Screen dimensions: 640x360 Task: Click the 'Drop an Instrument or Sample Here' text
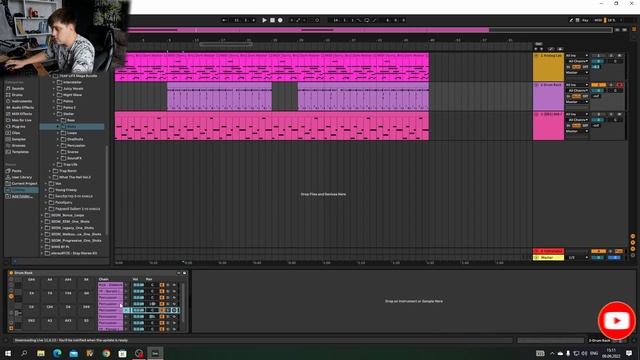coord(414,301)
